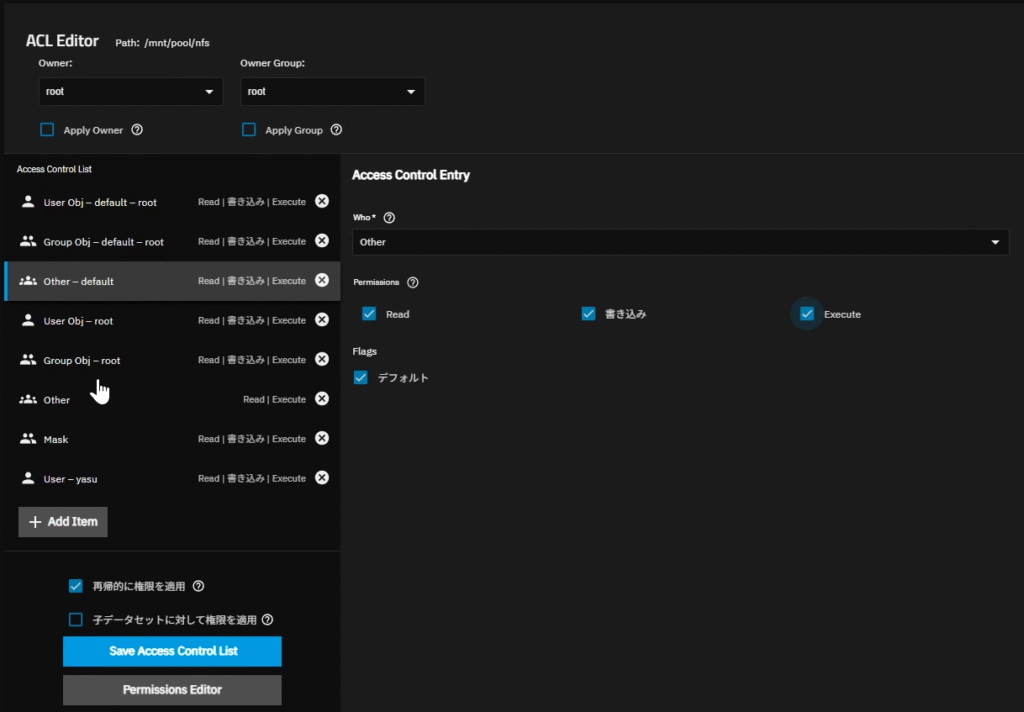Viewport: 1024px width, 712px height.
Task: Enable the Apply Group checkbox
Action: [249, 129]
